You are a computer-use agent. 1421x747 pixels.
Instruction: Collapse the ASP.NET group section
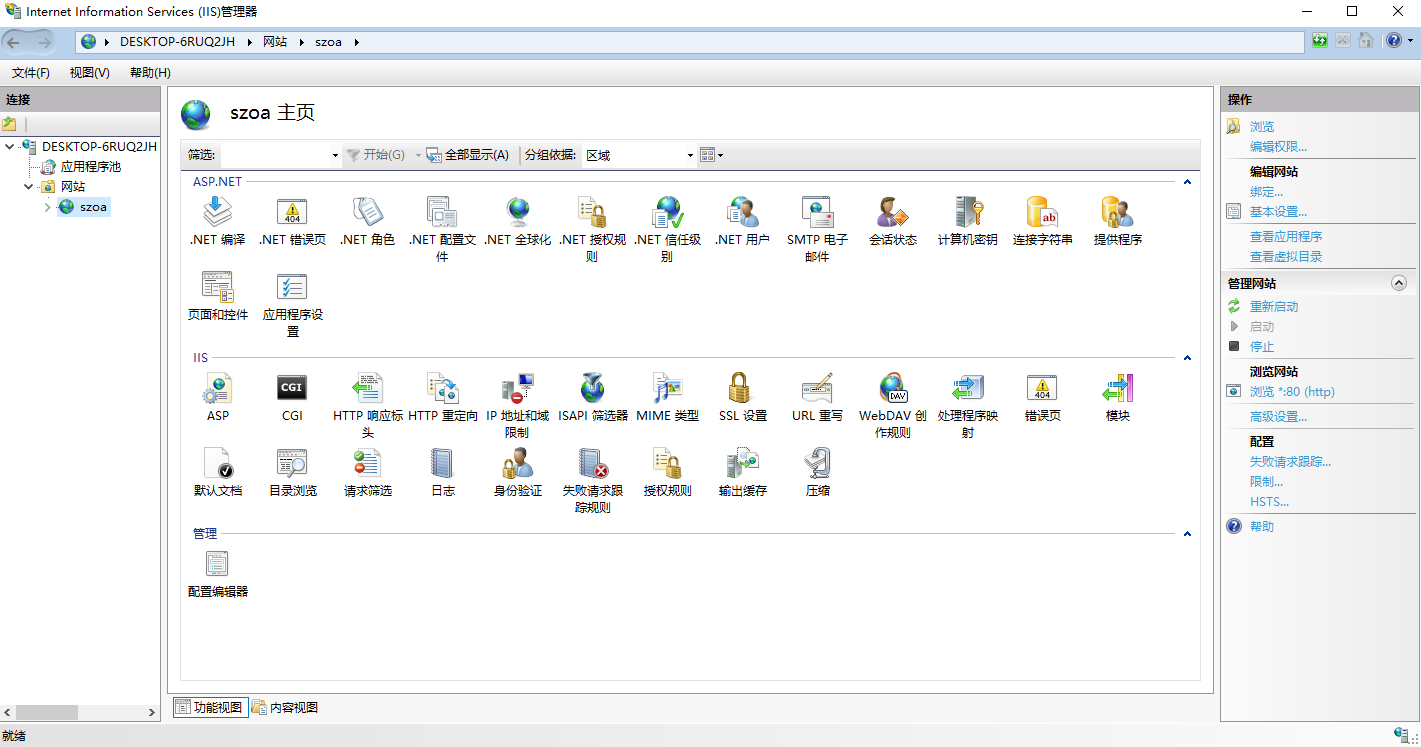[x=1187, y=182]
